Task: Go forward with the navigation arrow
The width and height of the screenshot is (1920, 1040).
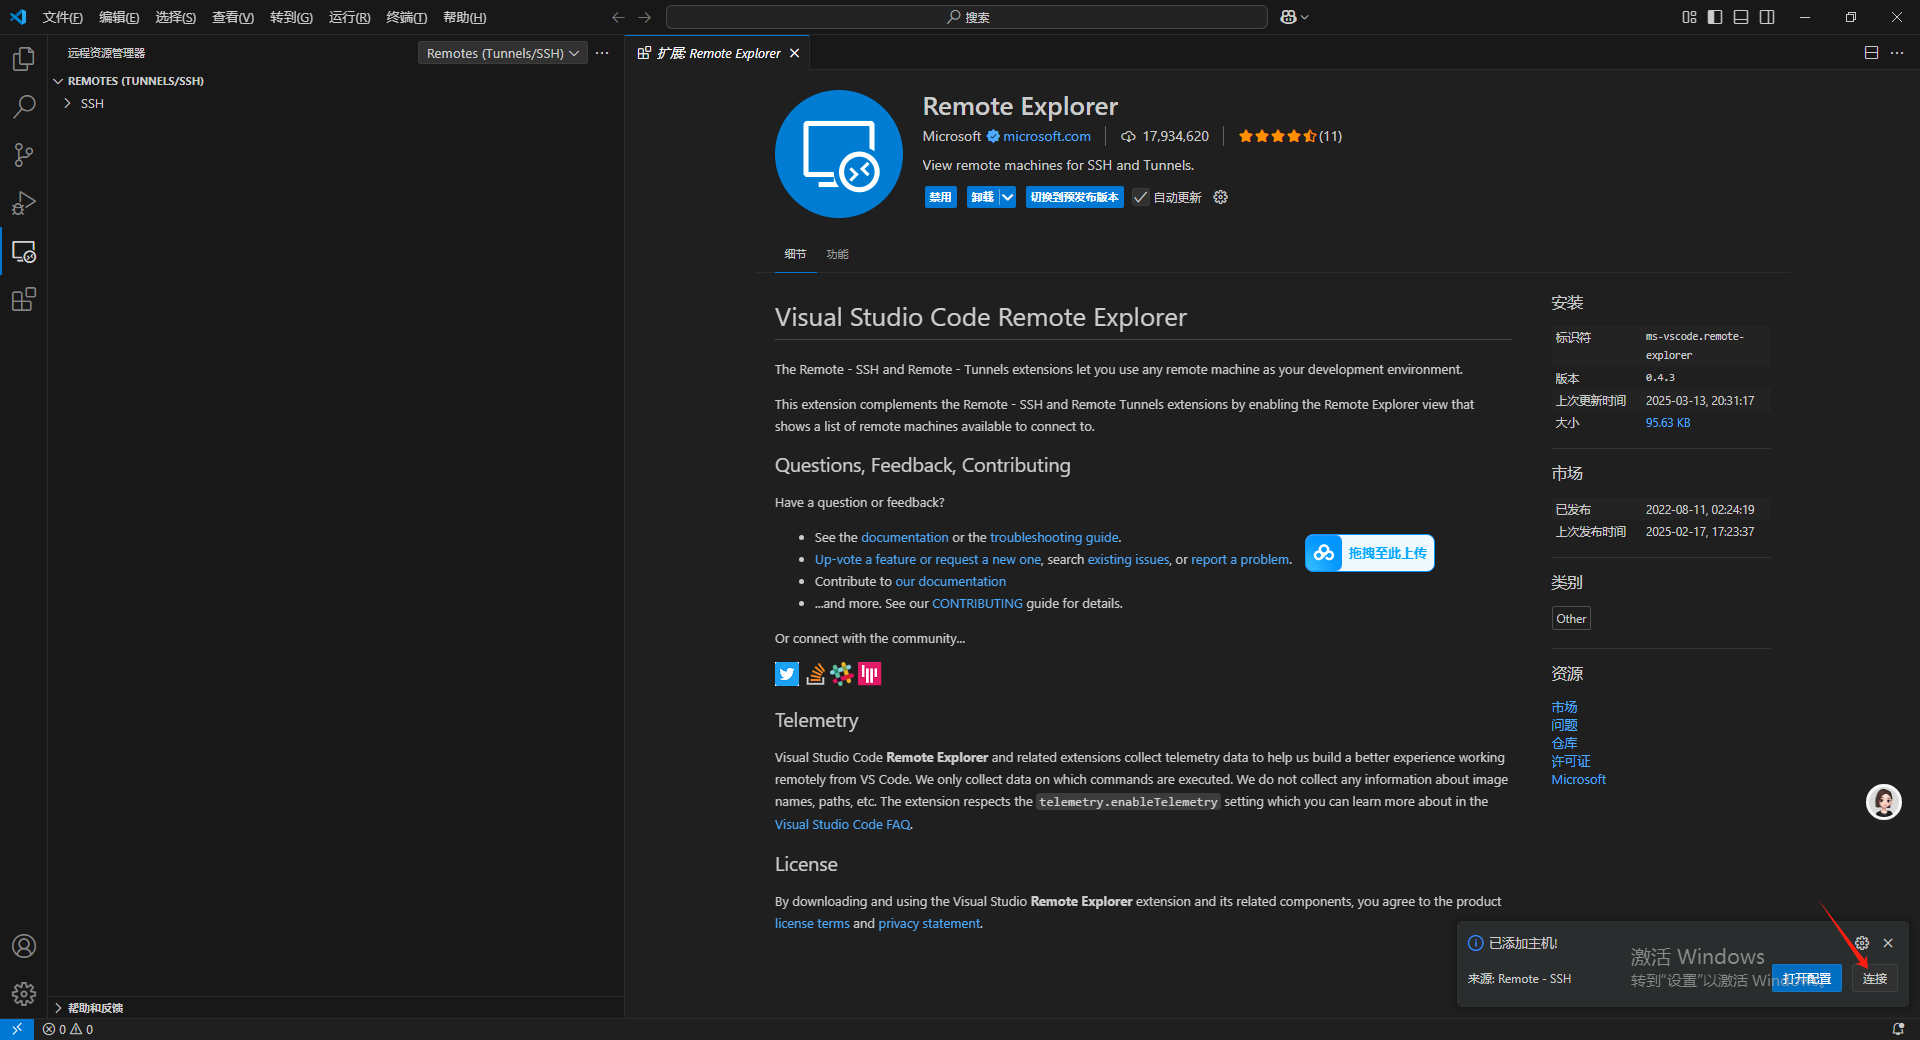Action: point(644,17)
